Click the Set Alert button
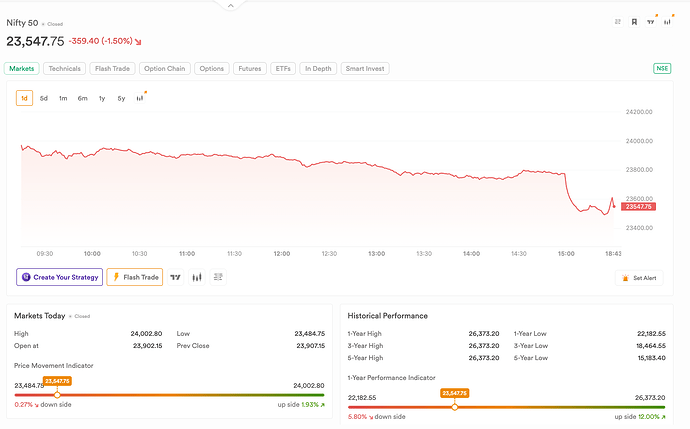690x429 pixels. [x=639, y=278]
